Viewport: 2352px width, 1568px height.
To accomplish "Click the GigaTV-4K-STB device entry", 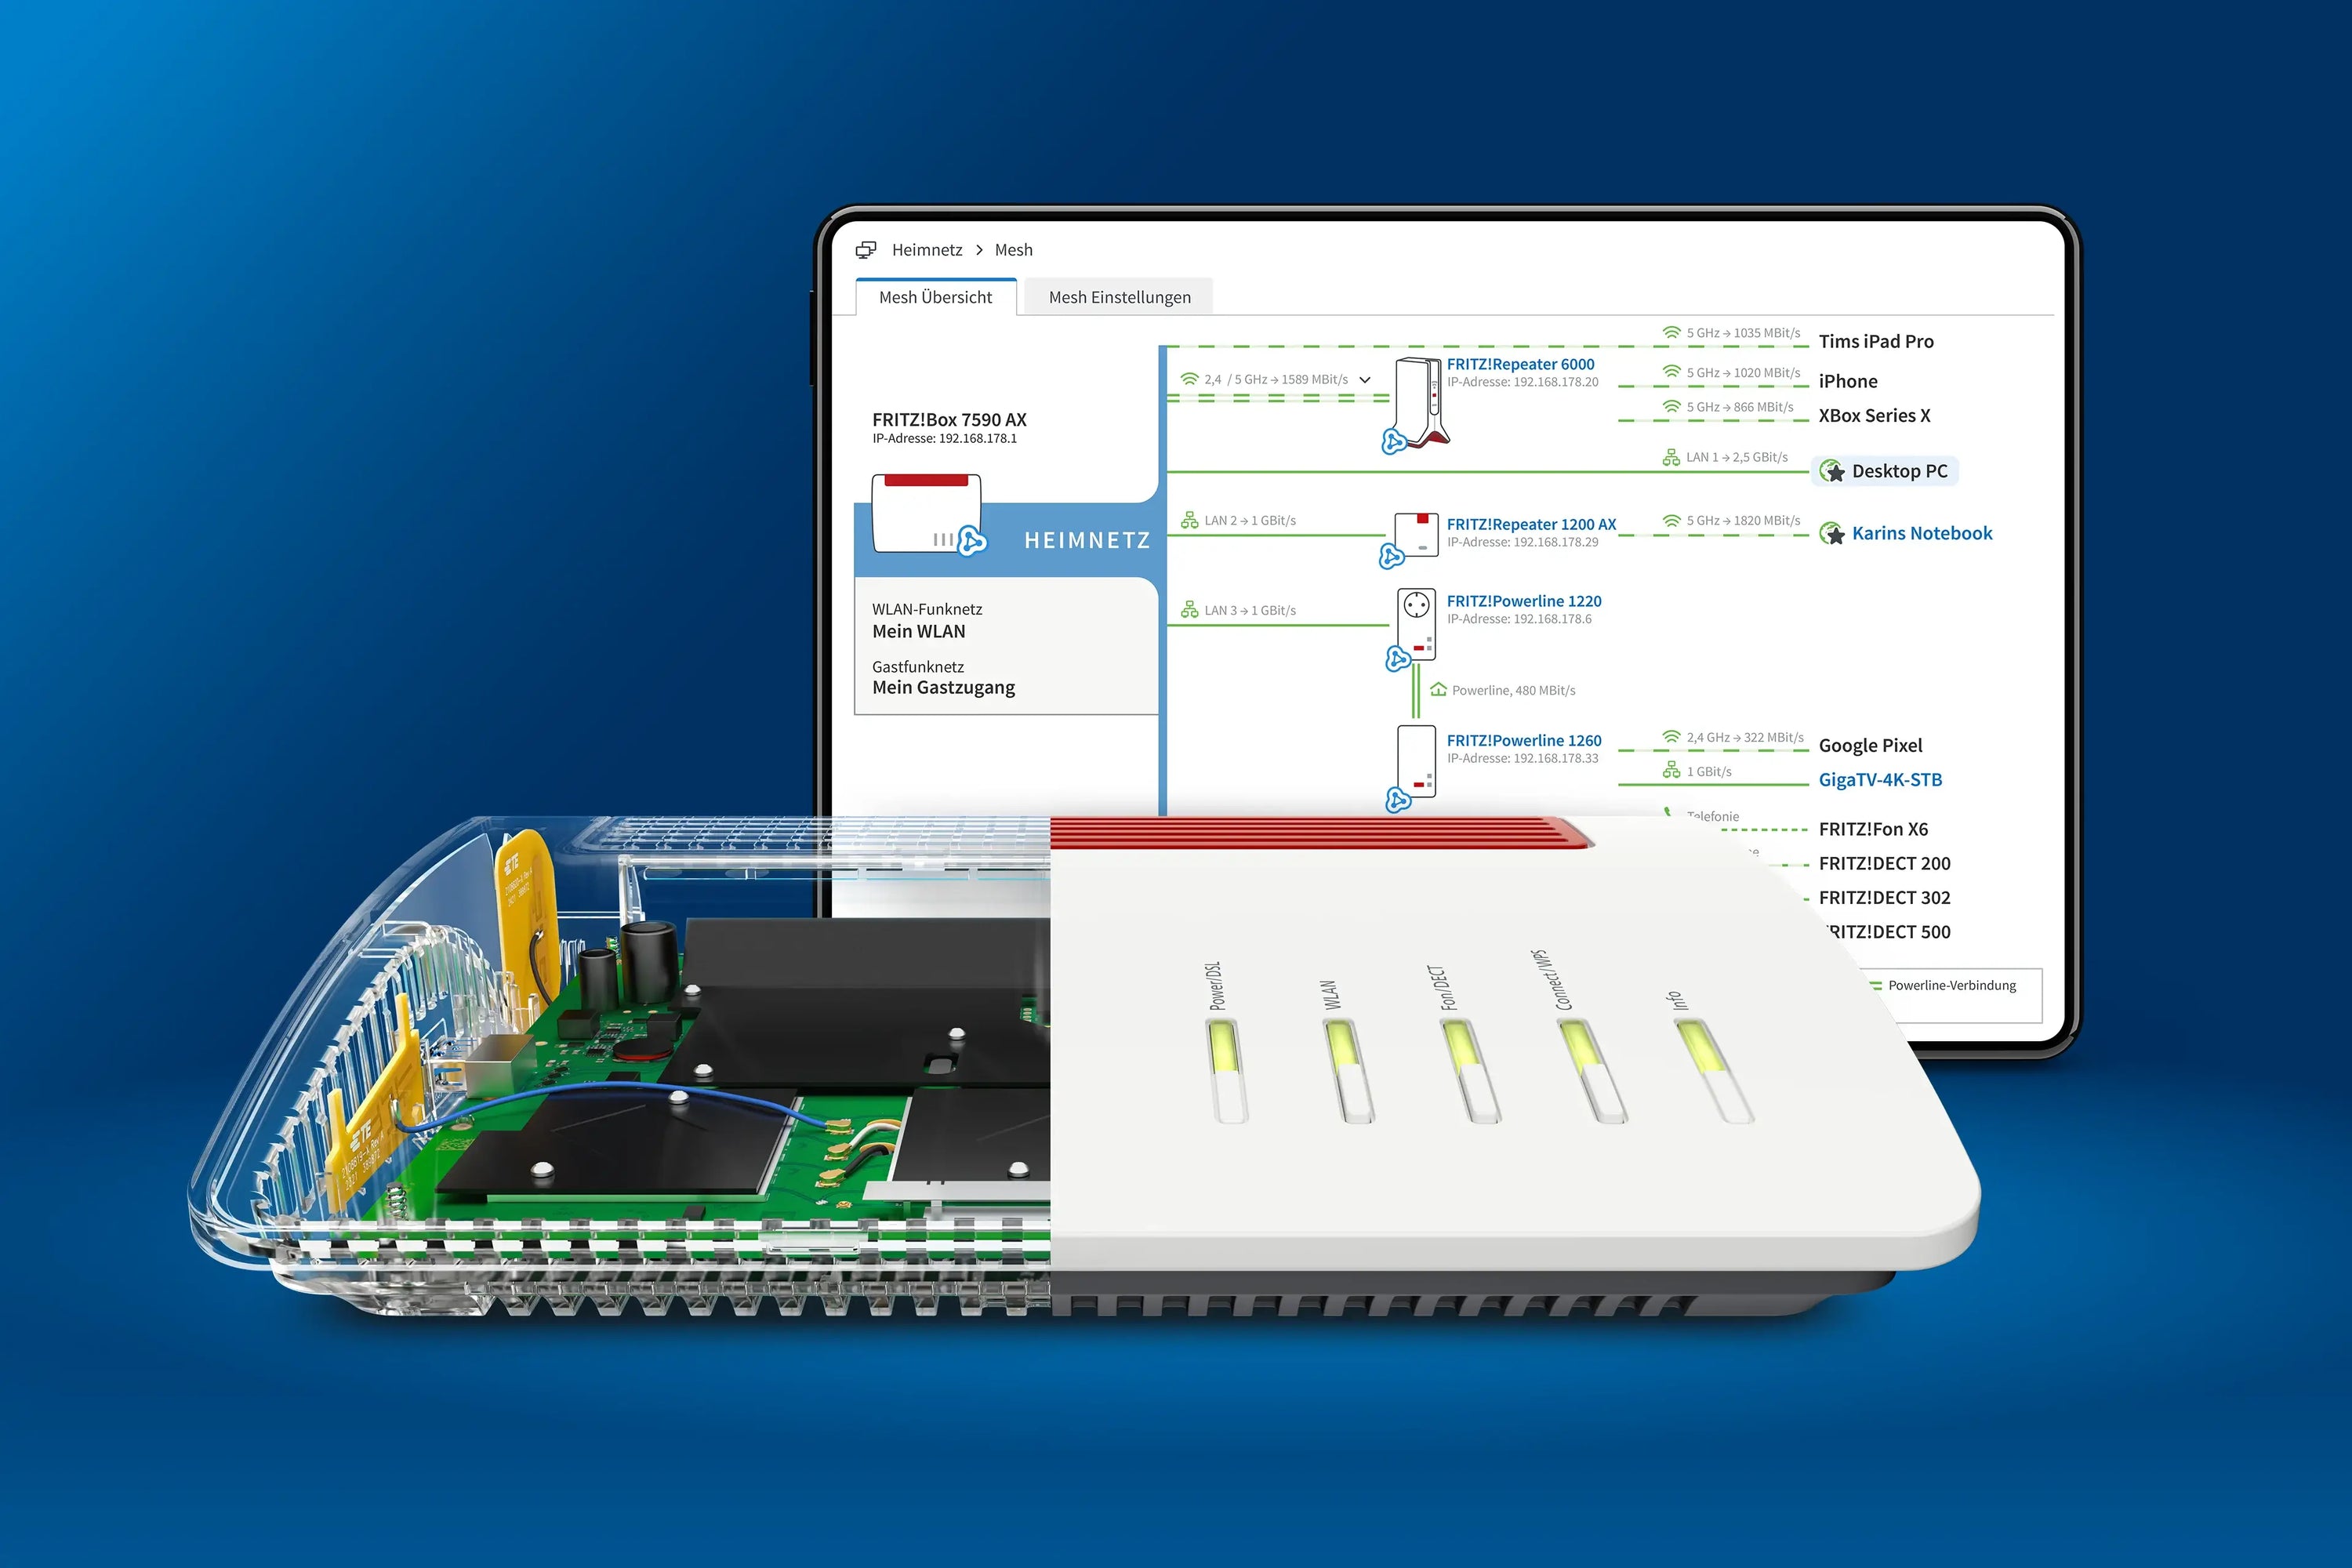I will 1879,779.
